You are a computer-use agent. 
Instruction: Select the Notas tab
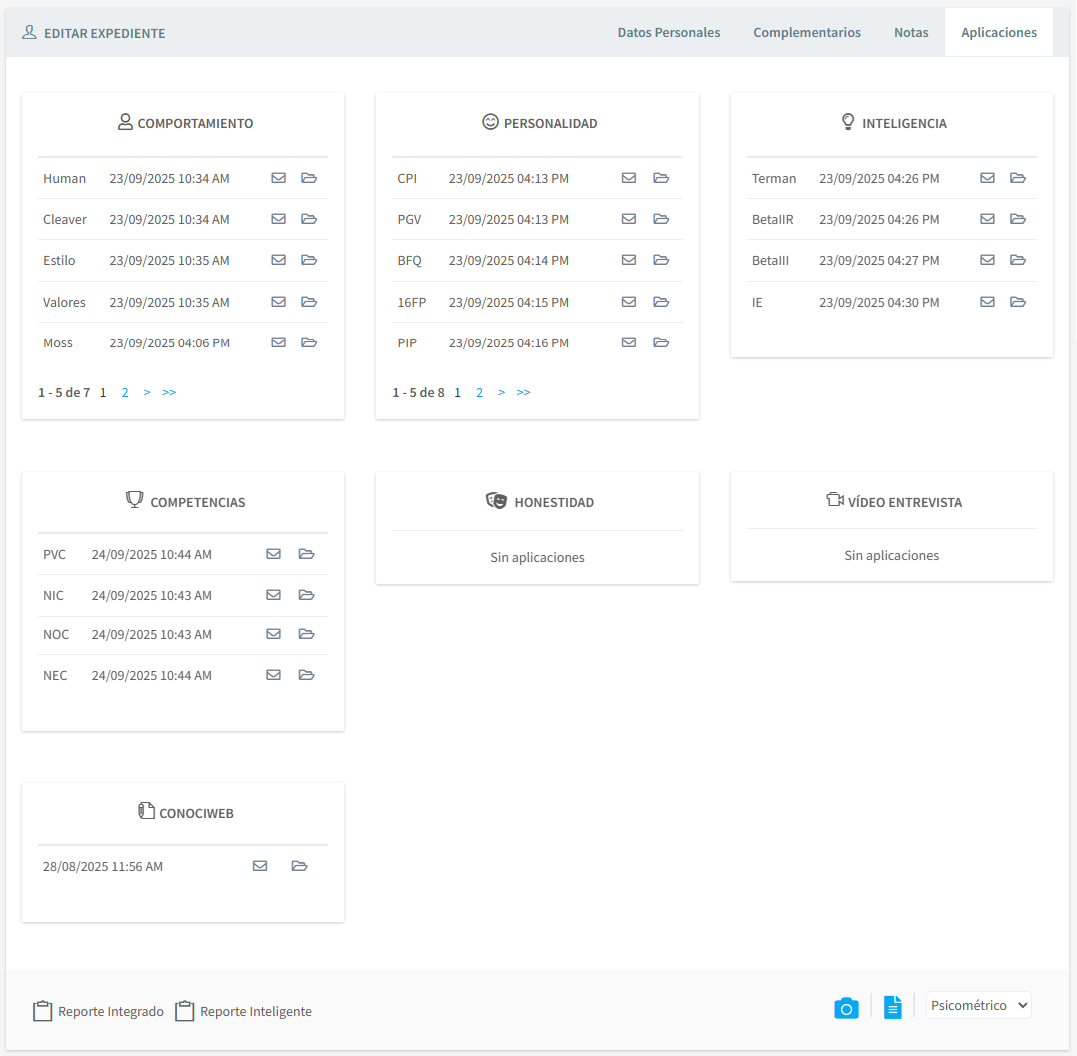[x=910, y=33]
